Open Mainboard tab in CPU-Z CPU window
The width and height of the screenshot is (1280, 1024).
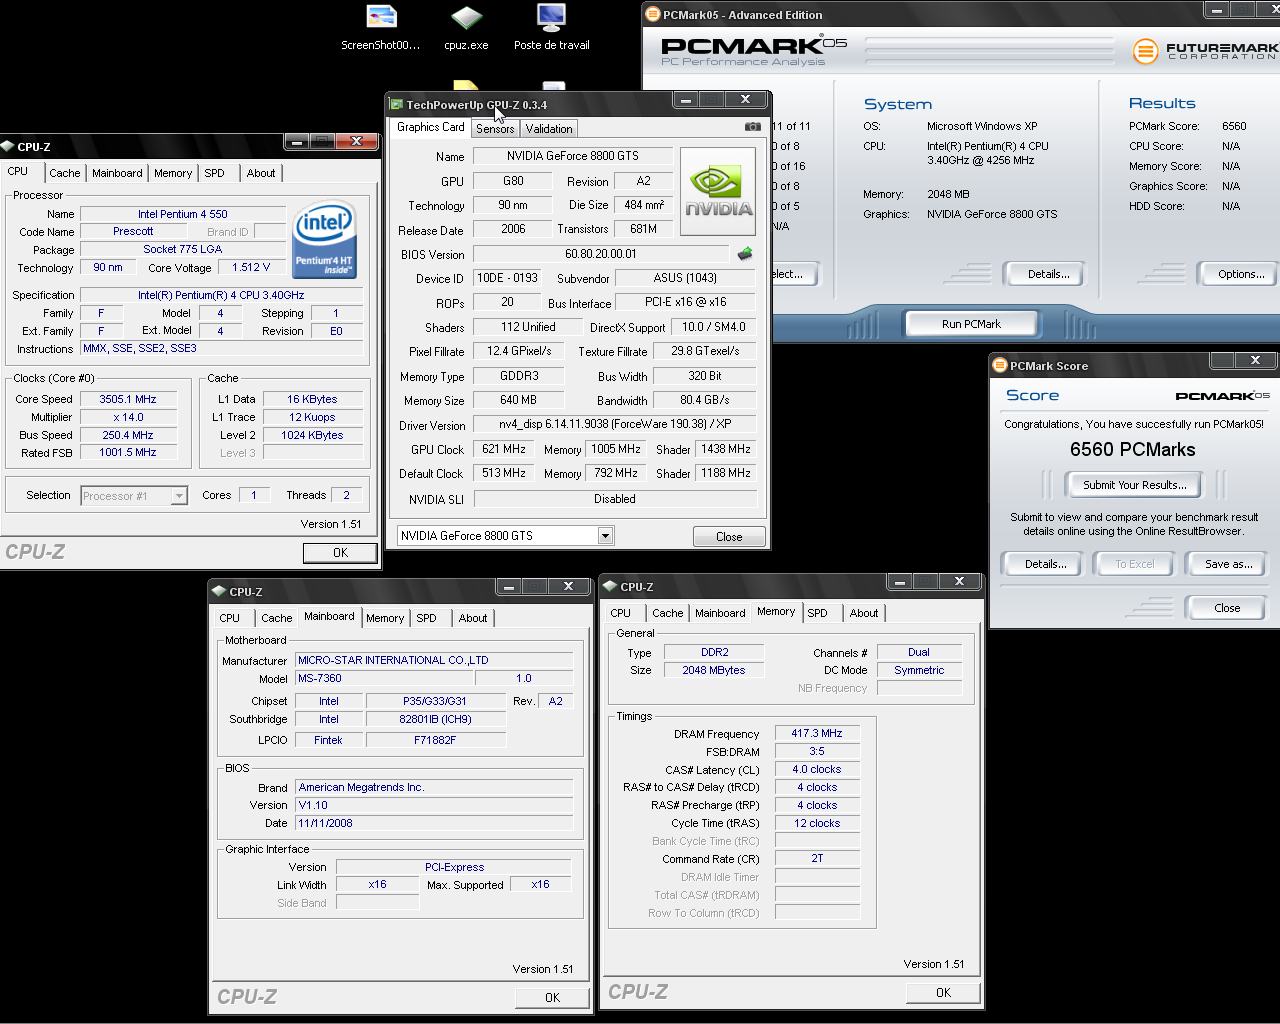point(117,173)
